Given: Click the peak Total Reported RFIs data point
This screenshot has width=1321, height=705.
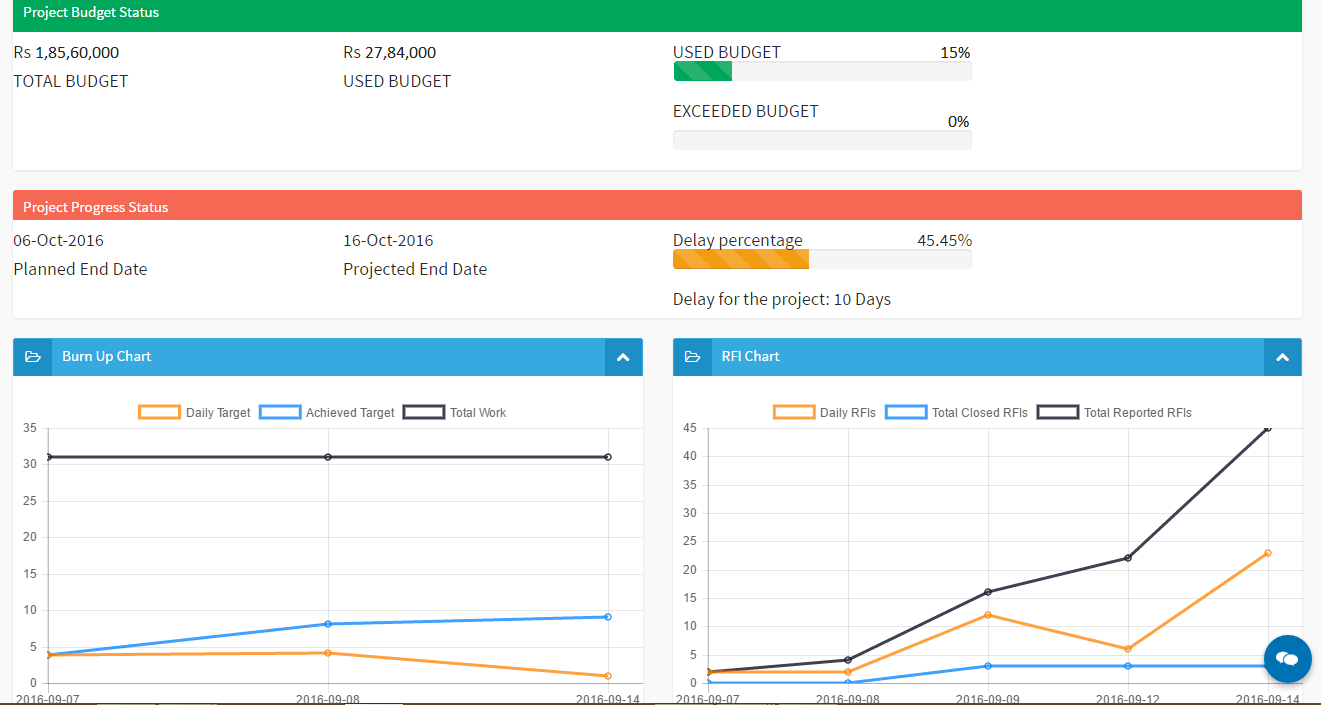Looking at the screenshot, I should tap(1268, 428).
